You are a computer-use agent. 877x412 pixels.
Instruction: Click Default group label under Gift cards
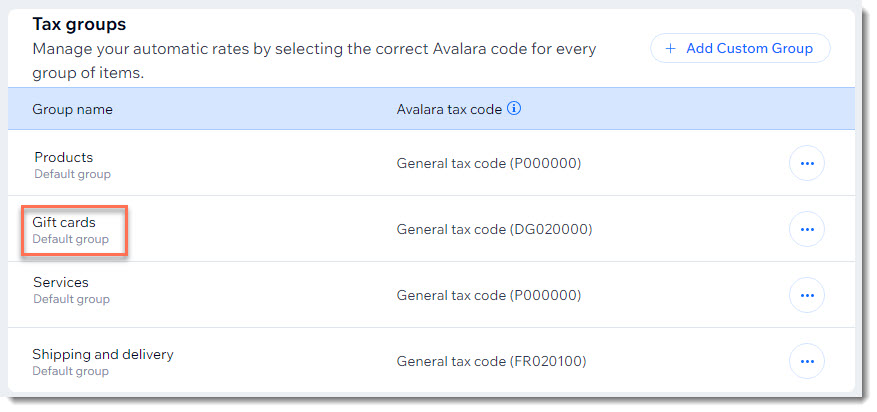click(x=70, y=239)
